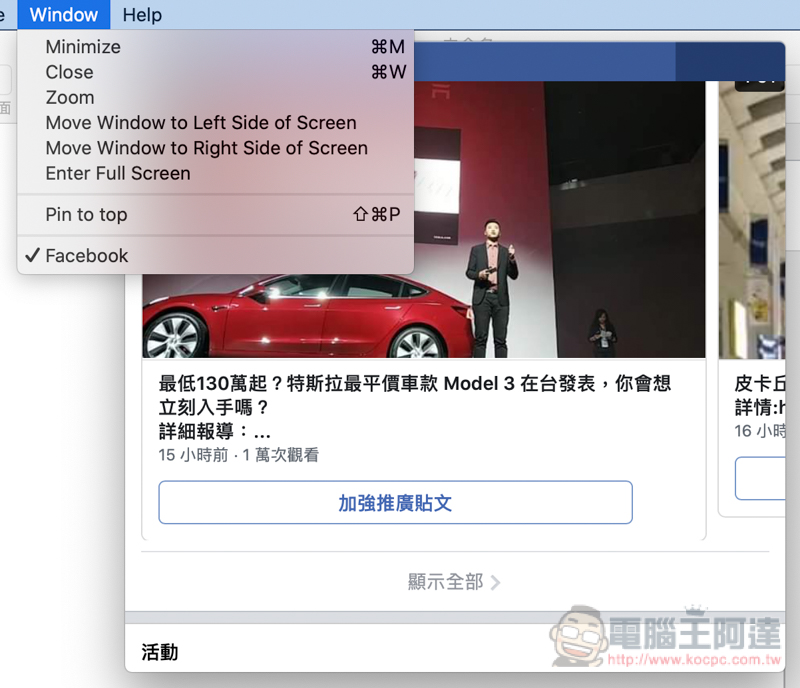Open 顯示全部 link
Screen dimensions: 800x688
pos(445,582)
